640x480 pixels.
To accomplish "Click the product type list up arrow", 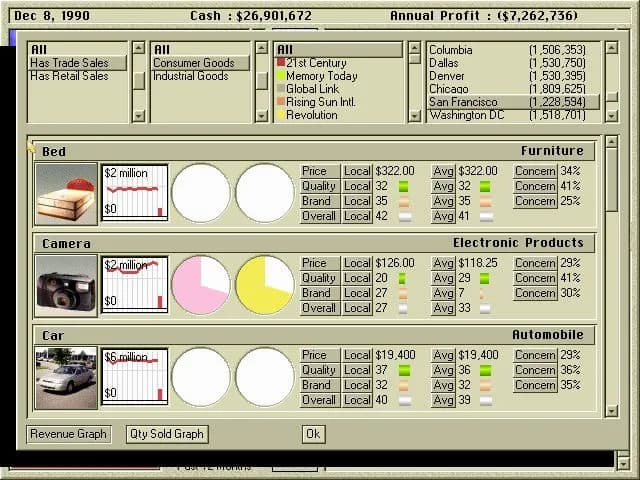I will [x=262, y=49].
